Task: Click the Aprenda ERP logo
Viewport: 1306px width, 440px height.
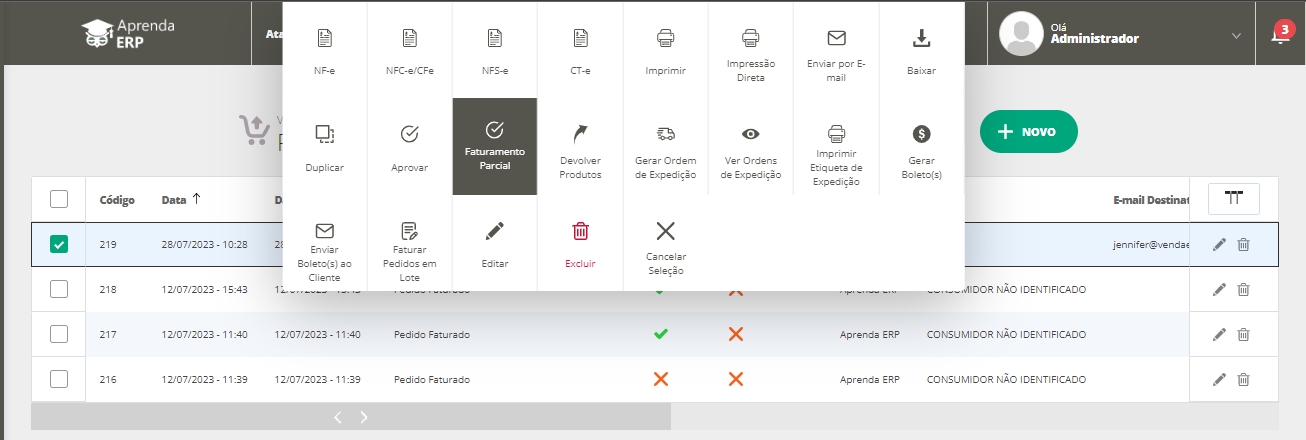Action: click(x=128, y=34)
